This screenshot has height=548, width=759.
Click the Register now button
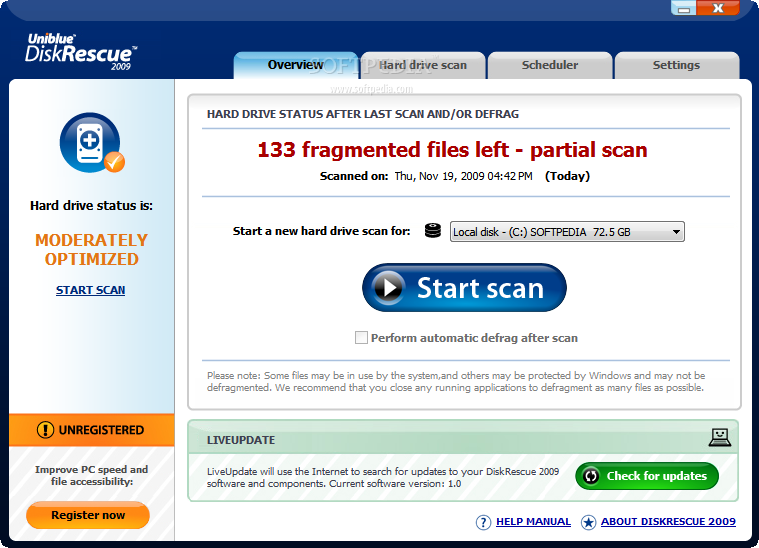[88, 515]
